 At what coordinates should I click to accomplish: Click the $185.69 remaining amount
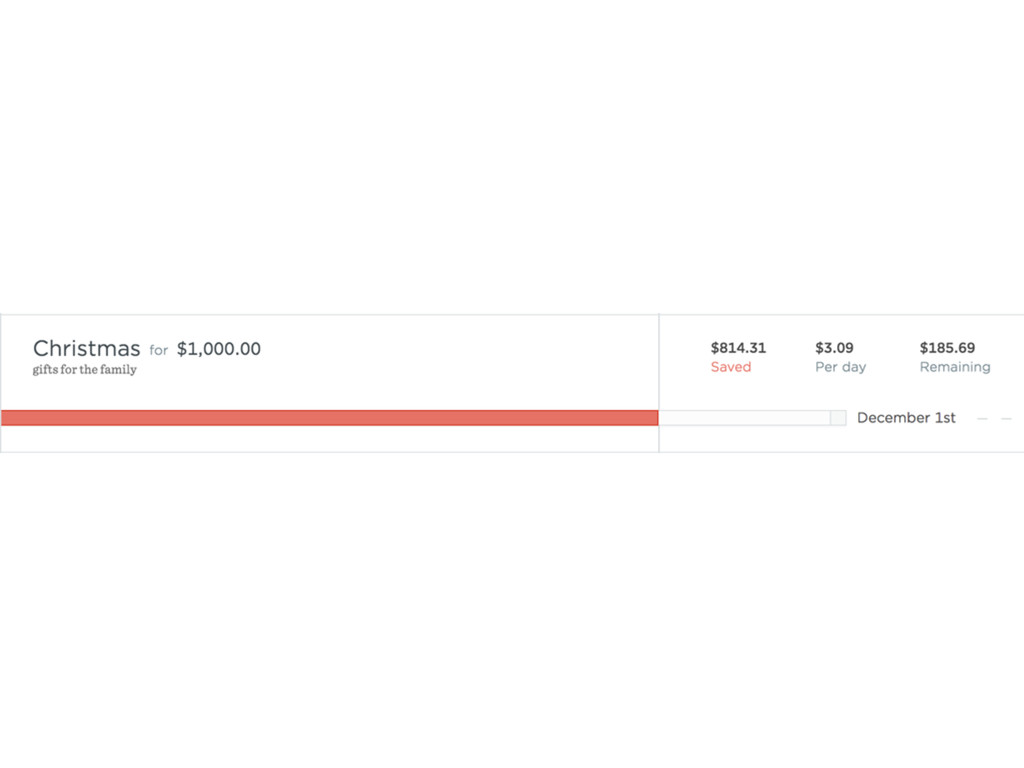[x=948, y=348]
